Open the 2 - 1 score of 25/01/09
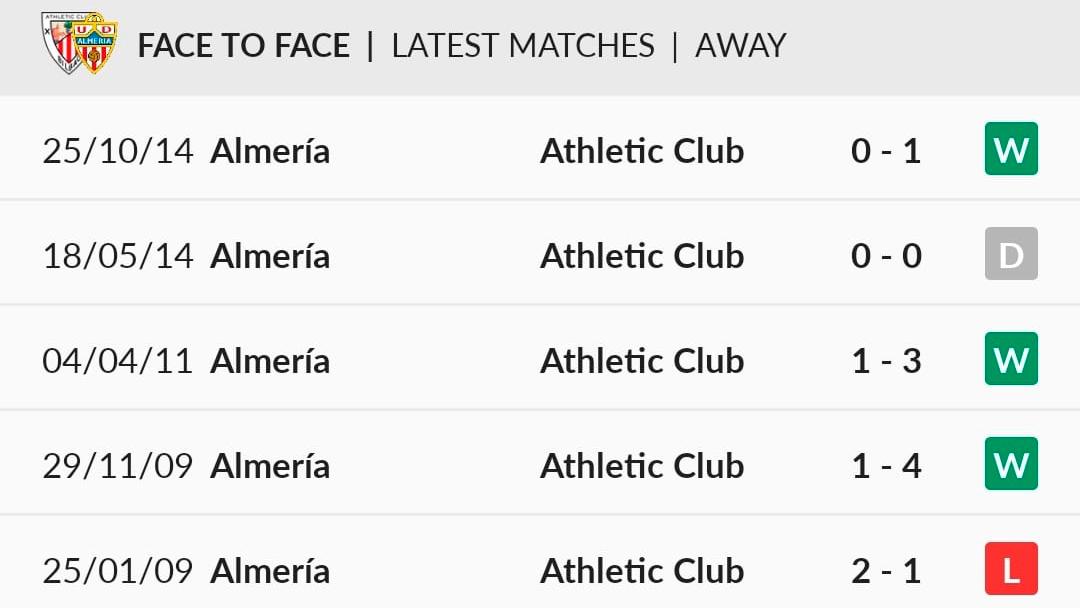This screenshot has width=1080, height=608. (x=886, y=571)
